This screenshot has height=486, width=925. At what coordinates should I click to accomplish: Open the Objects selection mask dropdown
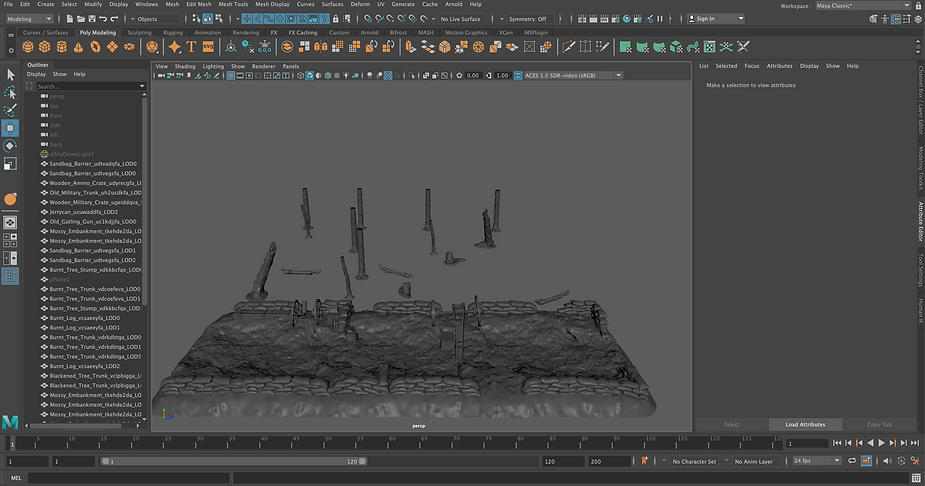(x=156, y=19)
